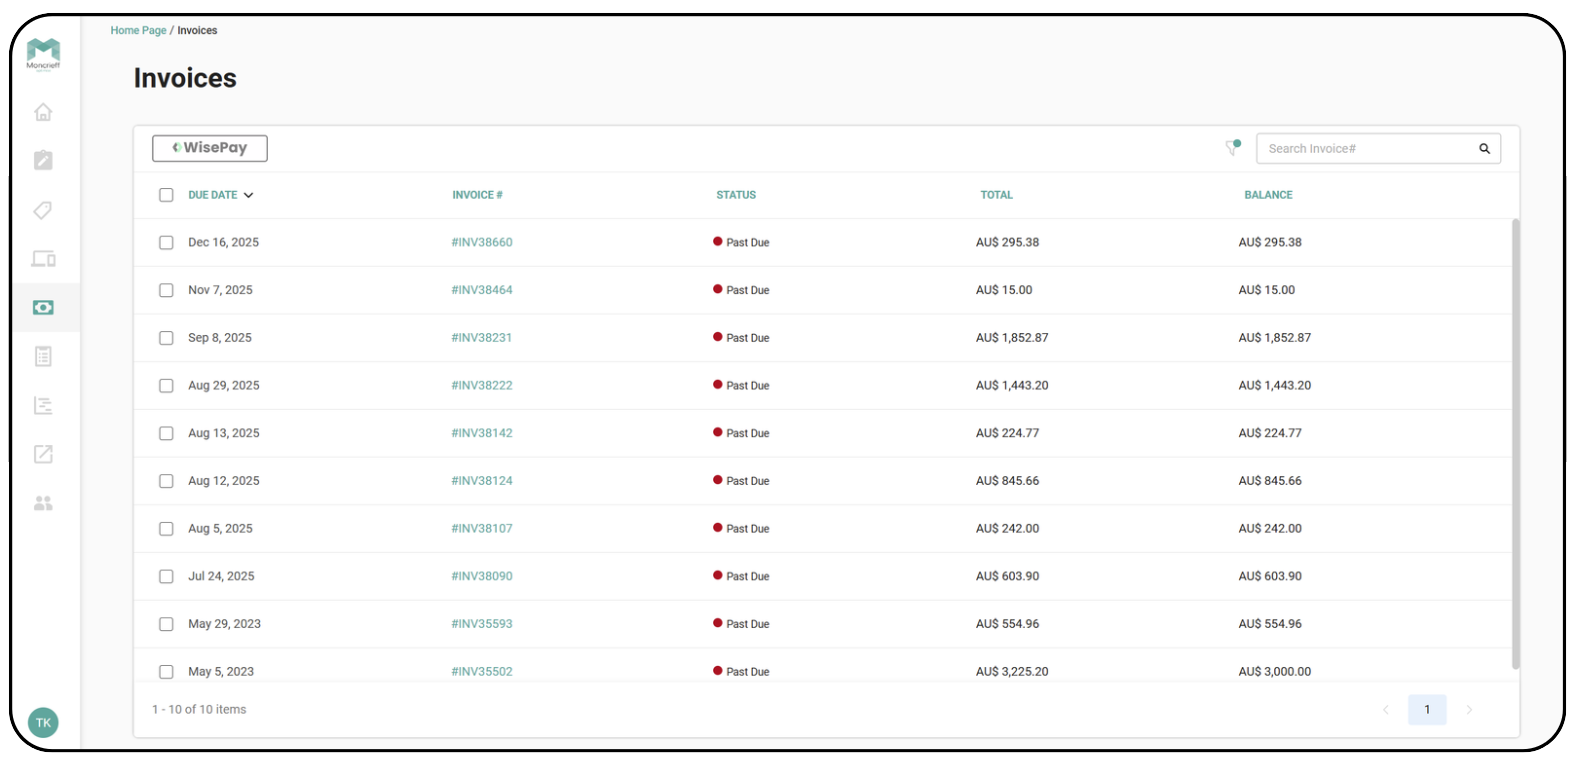Viewport: 1578px width, 765px height.
Task: Select page 1 in pagination
Action: coord(1427,710)
